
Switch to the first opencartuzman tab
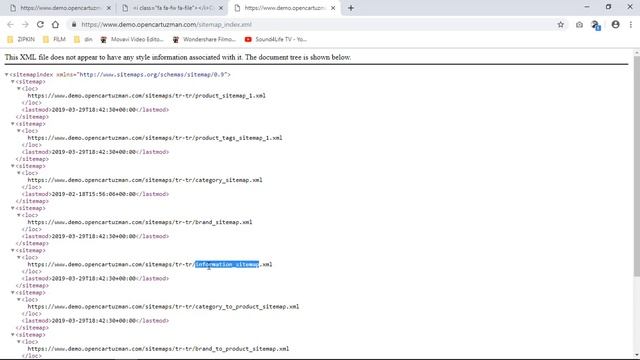[x=60, y=8]
